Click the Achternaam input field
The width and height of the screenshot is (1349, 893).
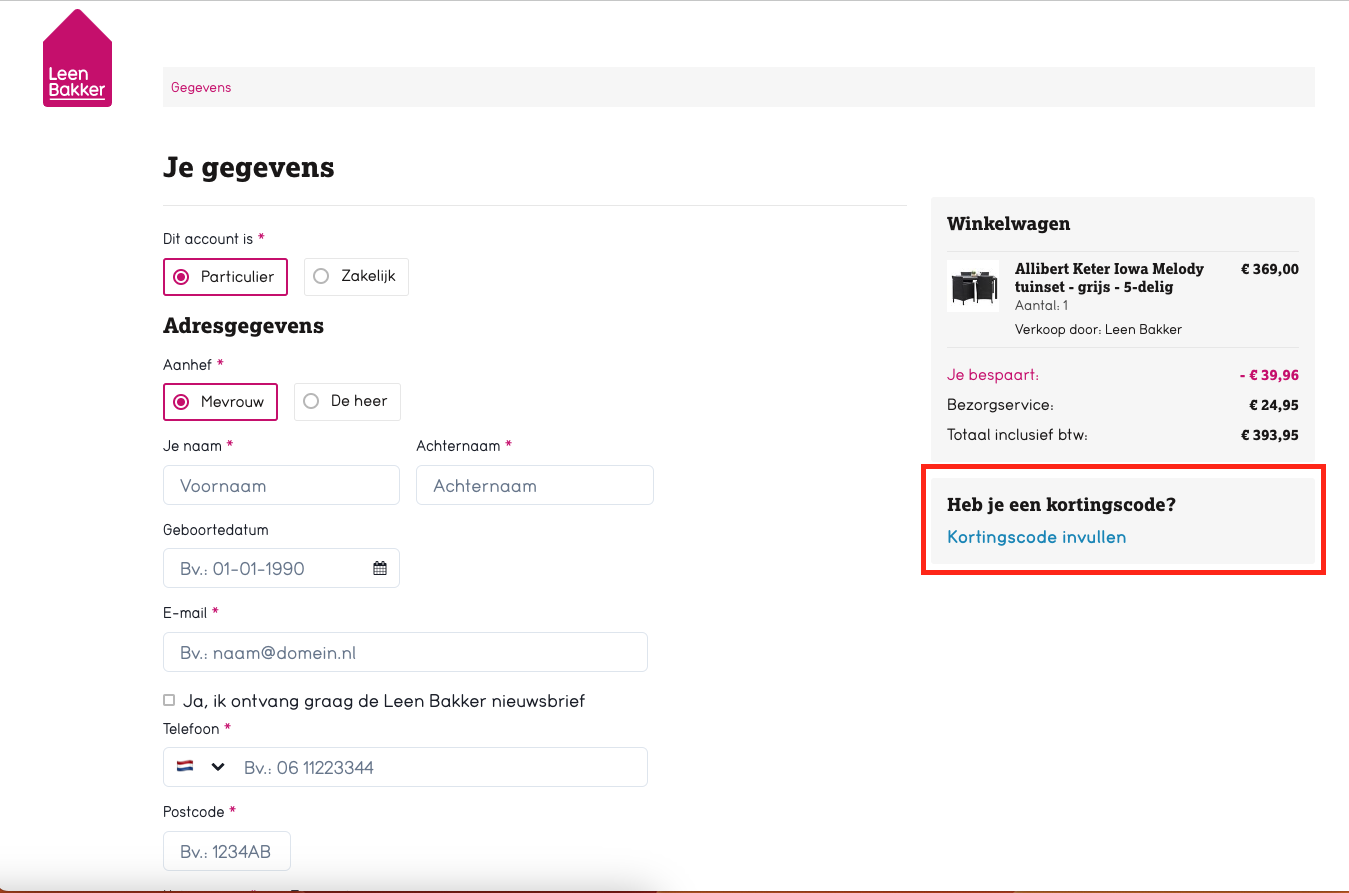(x=535, y=485)
